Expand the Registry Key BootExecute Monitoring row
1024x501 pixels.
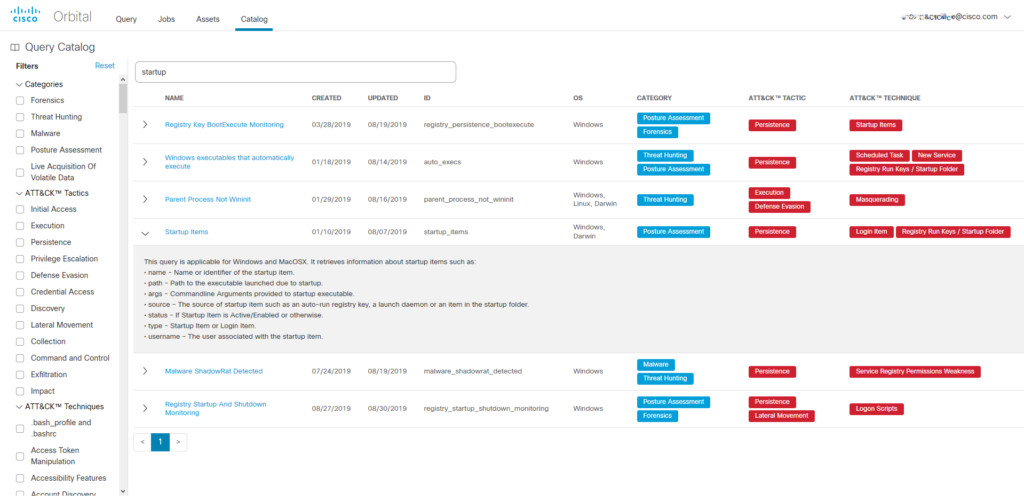[145, 125]
